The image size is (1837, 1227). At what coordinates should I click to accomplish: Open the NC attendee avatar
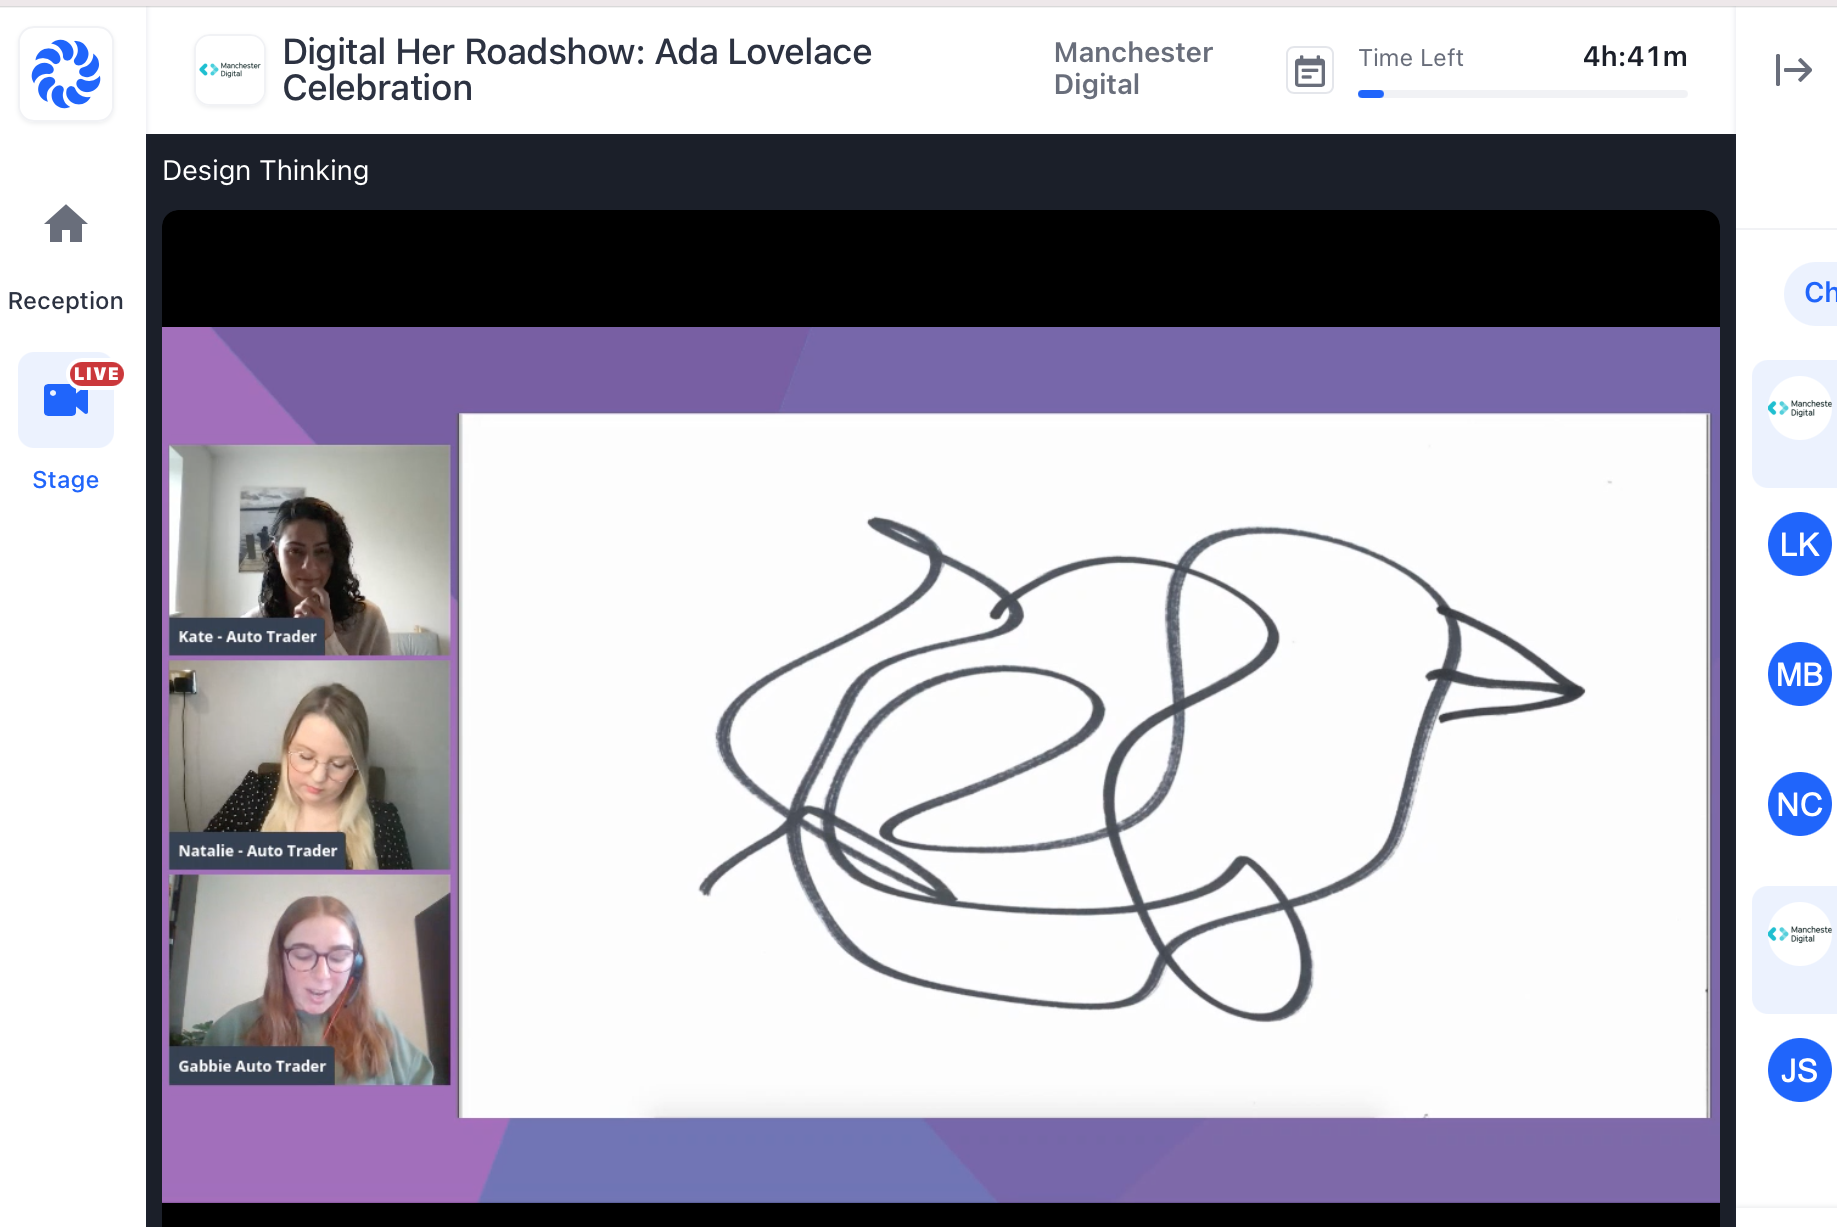1800,804
